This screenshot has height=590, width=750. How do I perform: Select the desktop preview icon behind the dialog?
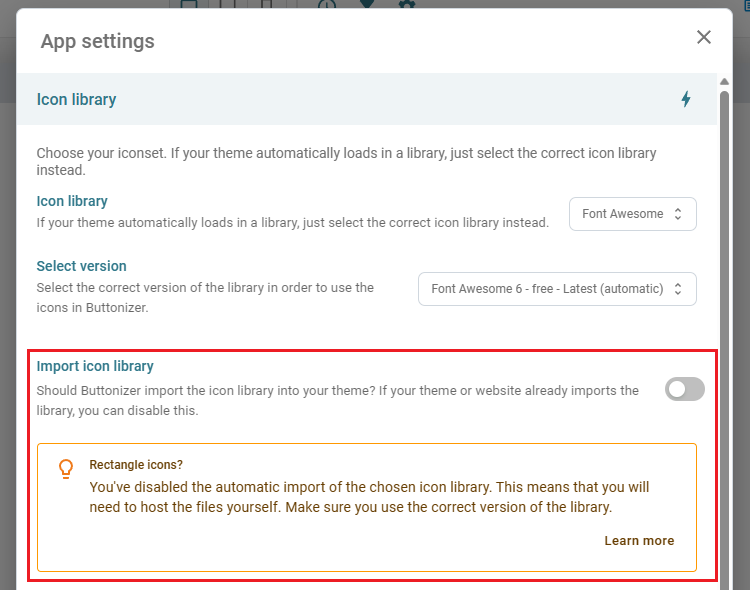click(x=189, y=4)
